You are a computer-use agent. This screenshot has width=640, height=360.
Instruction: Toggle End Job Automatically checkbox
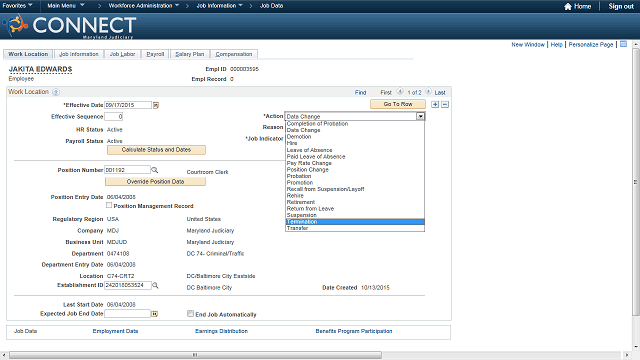(190, 313)
